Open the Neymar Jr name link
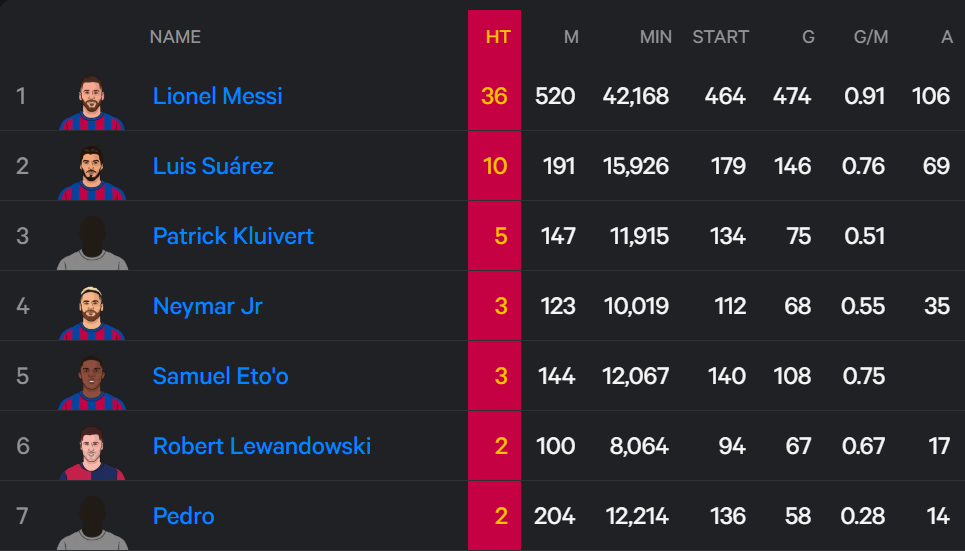The height and width of the screenshot is (551, 965). (x=207, y=306)
